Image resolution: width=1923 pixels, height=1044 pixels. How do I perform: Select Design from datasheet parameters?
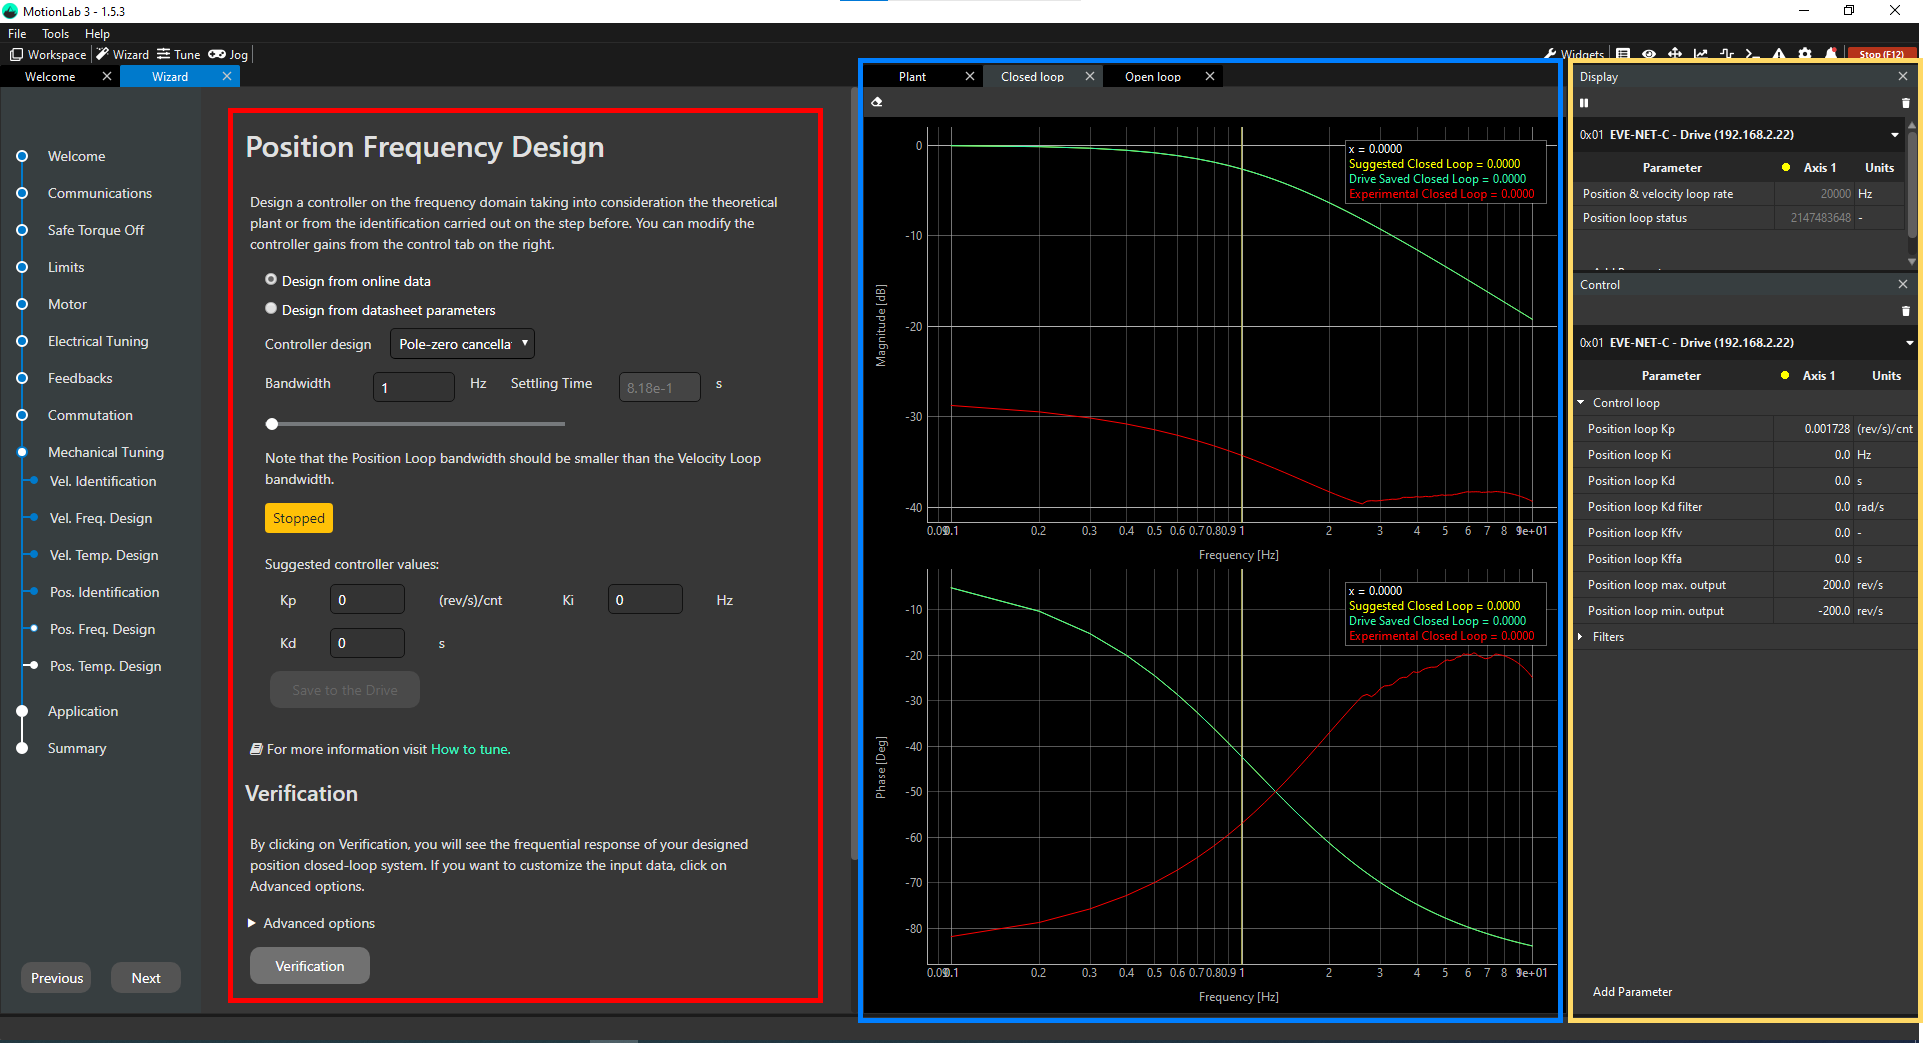[271, 309]
